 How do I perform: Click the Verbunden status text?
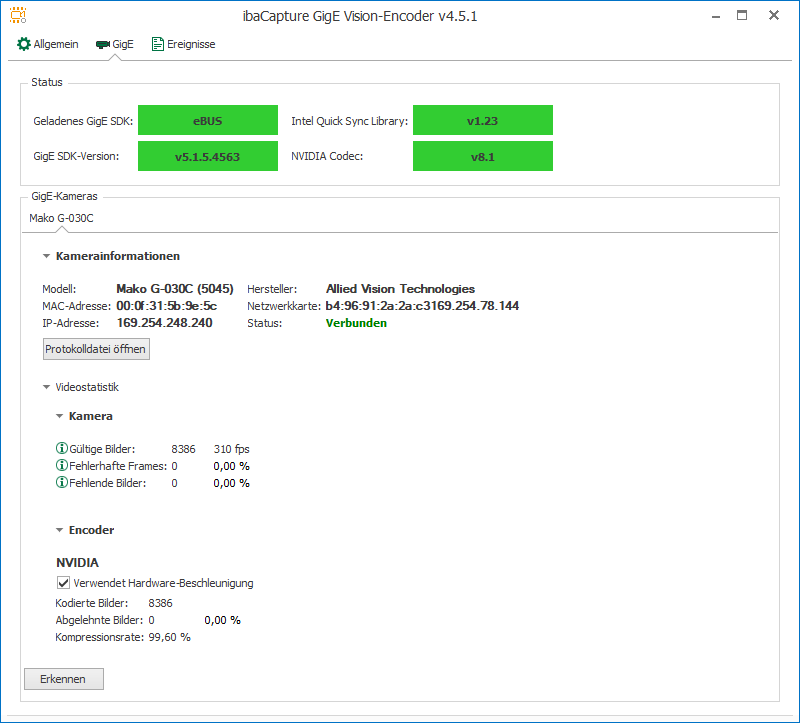356,323
